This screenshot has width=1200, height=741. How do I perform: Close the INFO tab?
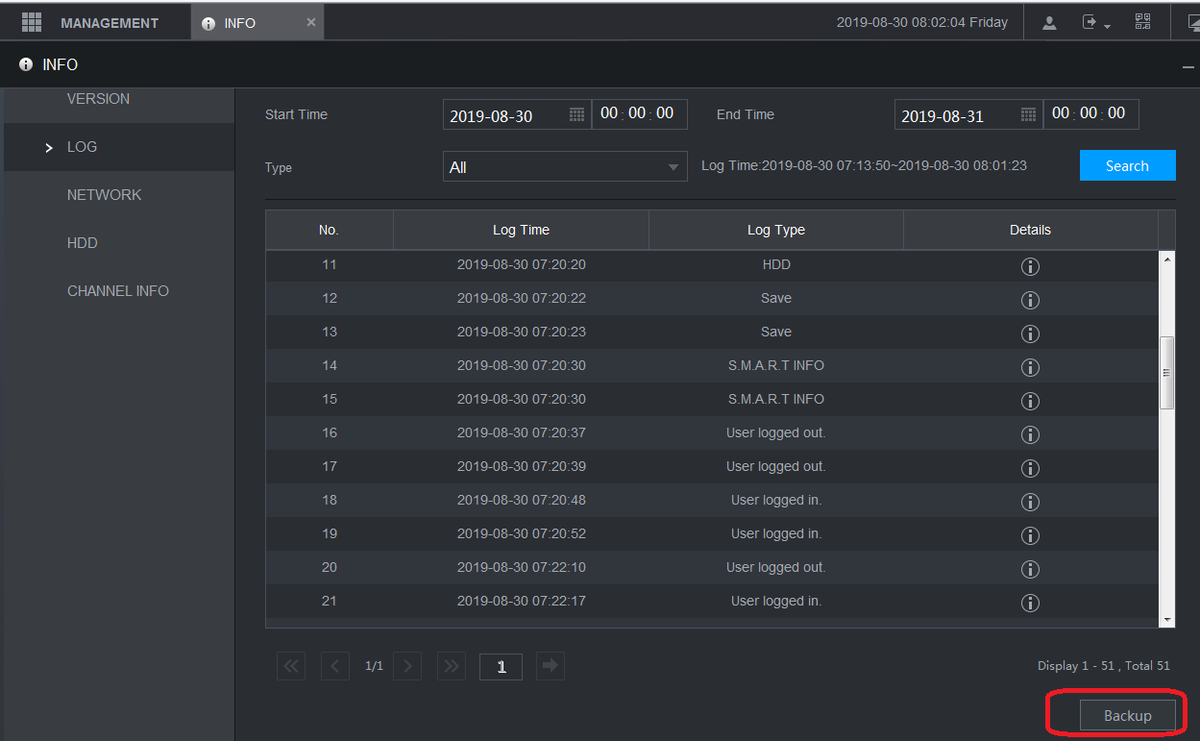(311, 22)
